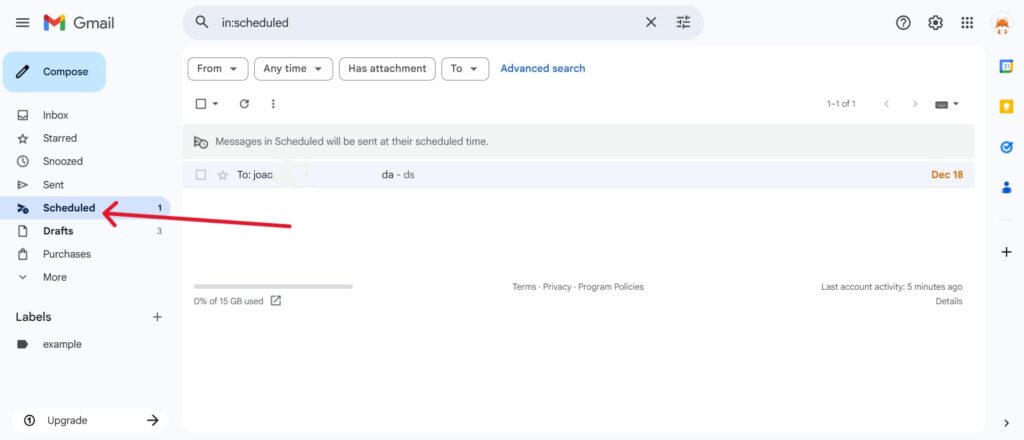Screen dimensions: 1024x440
Task: Open Google Tasks side panel
Action: click(1006, 147)
